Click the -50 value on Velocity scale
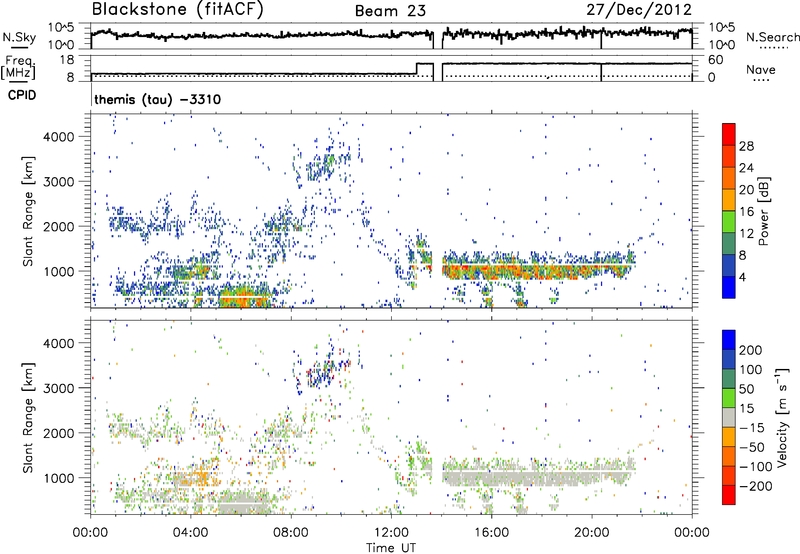Screen dimensions: 800x554 pos(753,447)
